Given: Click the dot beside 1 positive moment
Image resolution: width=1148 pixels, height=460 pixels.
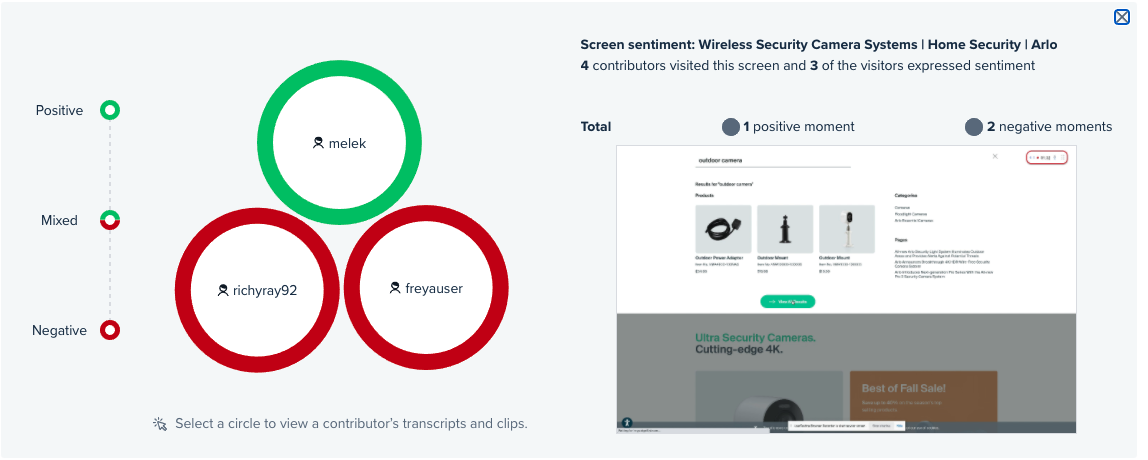Looking at the screenshot, I should (731, 127).
